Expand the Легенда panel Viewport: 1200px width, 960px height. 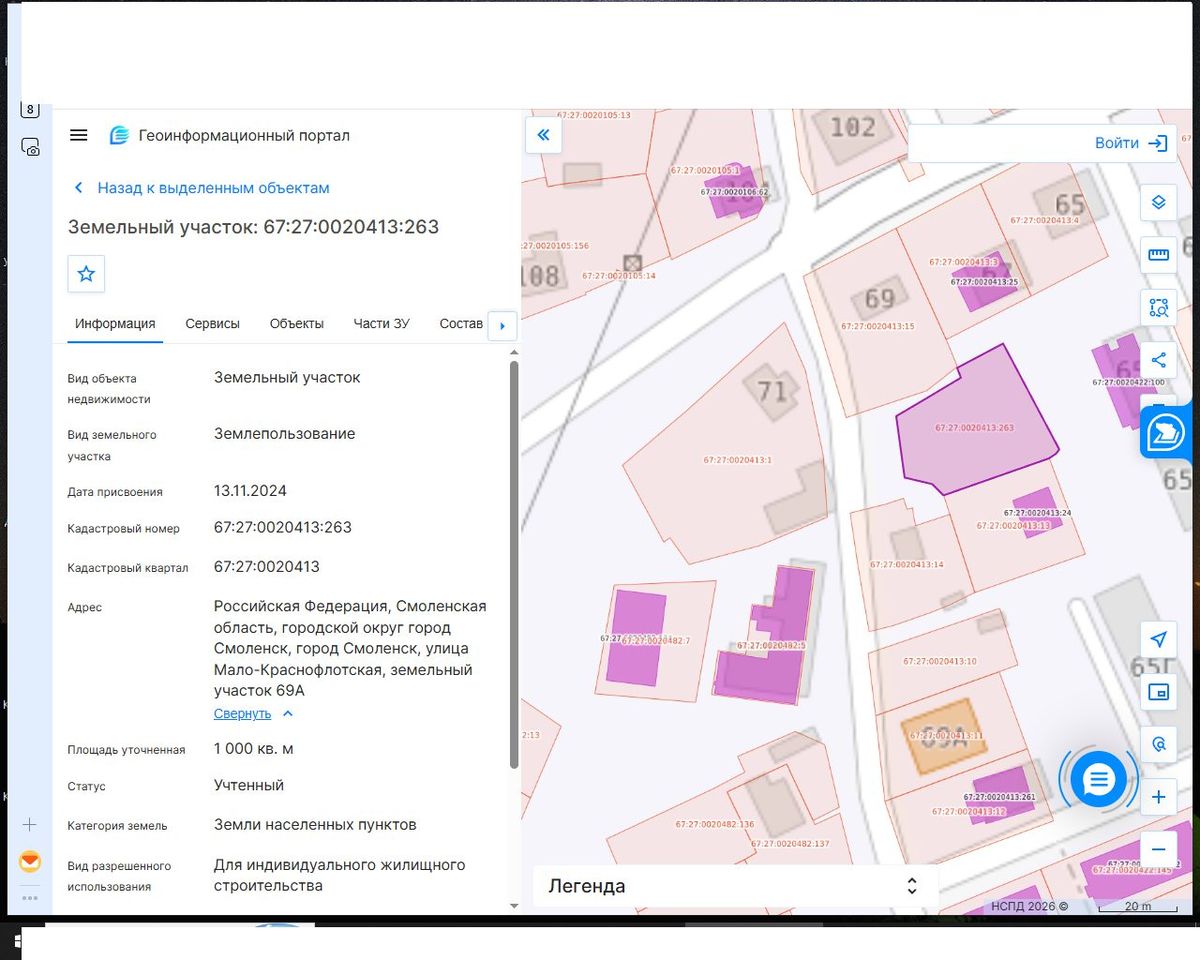[x=735, y=886]
